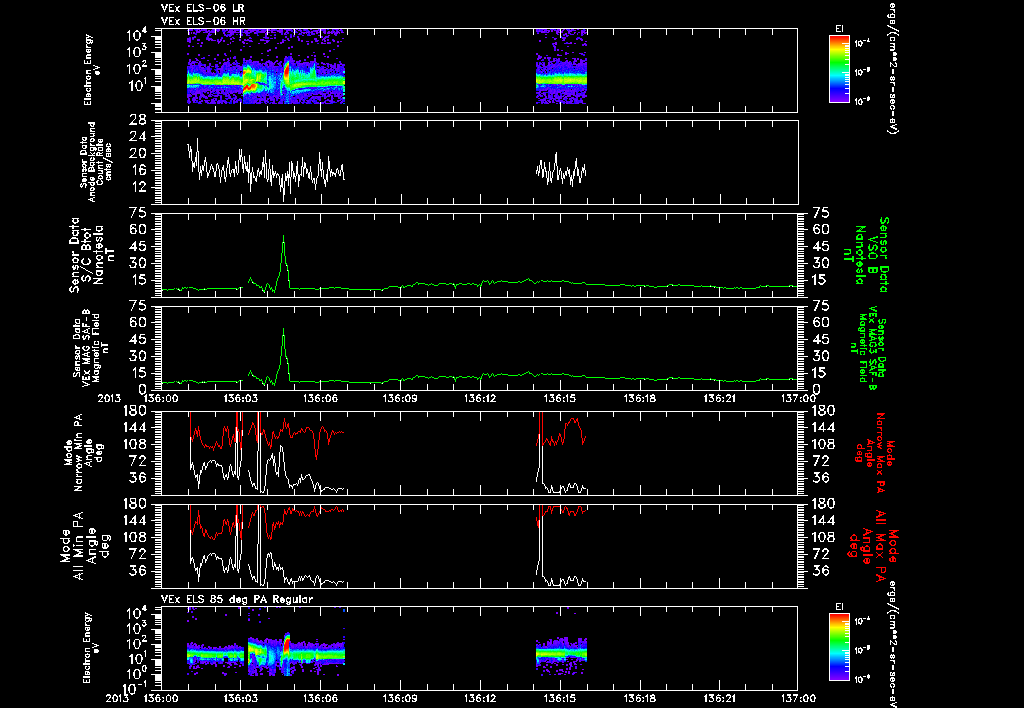Click the 'EI' label above the top color bar
Image resolution: width=1024 pixels, height=708 pixels.
(839, 29)
